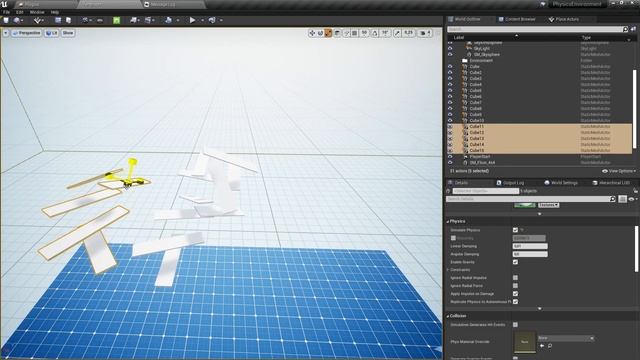Image resolution: width=640 pixels, height=360 pixels.
Task: Collapse the Physics section
Action: (x=448, y=221)
